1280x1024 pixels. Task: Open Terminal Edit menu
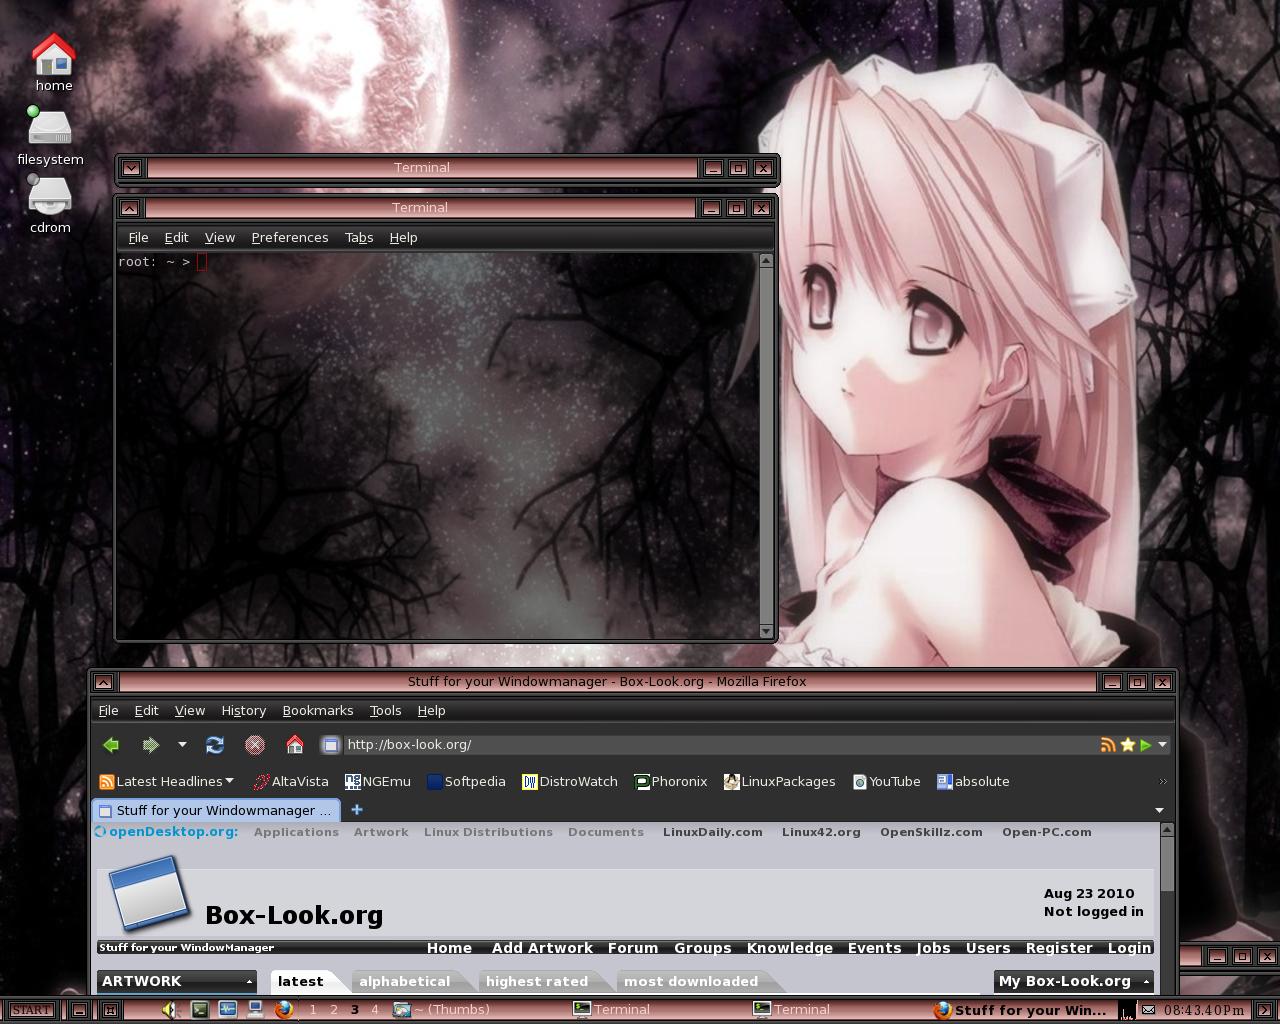pyautogui.click(x=176, y=238)
